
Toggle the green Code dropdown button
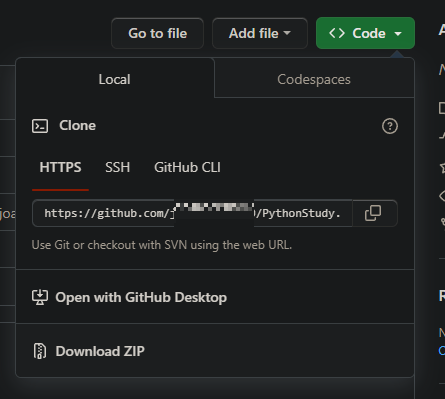coord(365,33)
